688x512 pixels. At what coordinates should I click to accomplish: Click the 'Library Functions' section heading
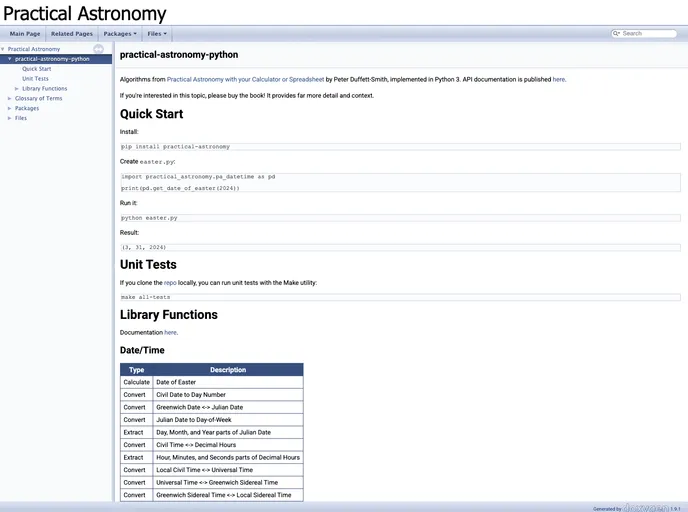pos(169,315)
